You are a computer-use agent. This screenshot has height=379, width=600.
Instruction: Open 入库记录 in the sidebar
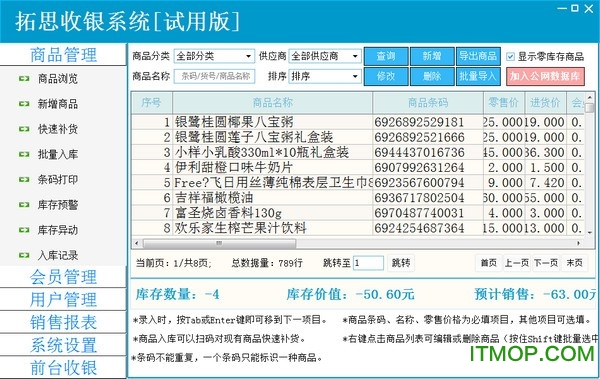coord(57,255)
